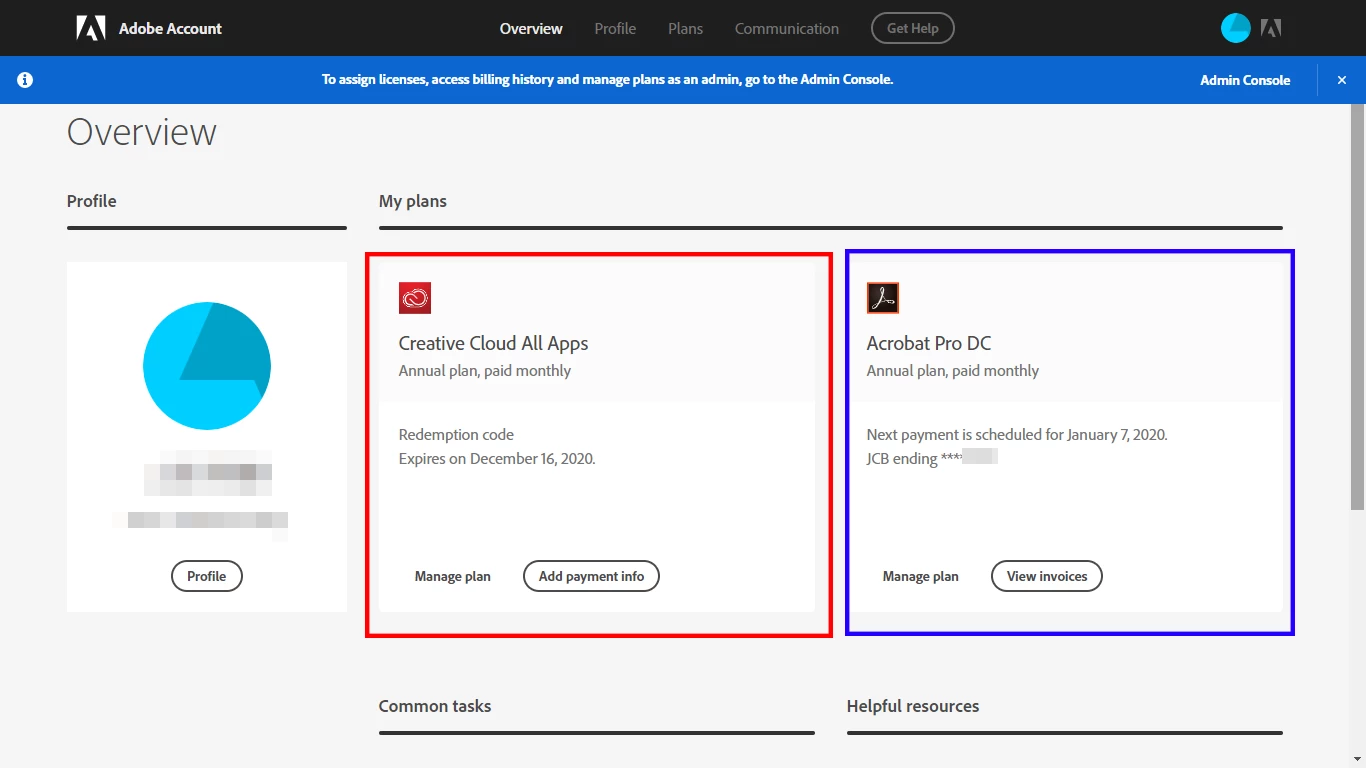Click the JCB ending card text
This screenshot has height=768, width=1366.
pos(932,459)
